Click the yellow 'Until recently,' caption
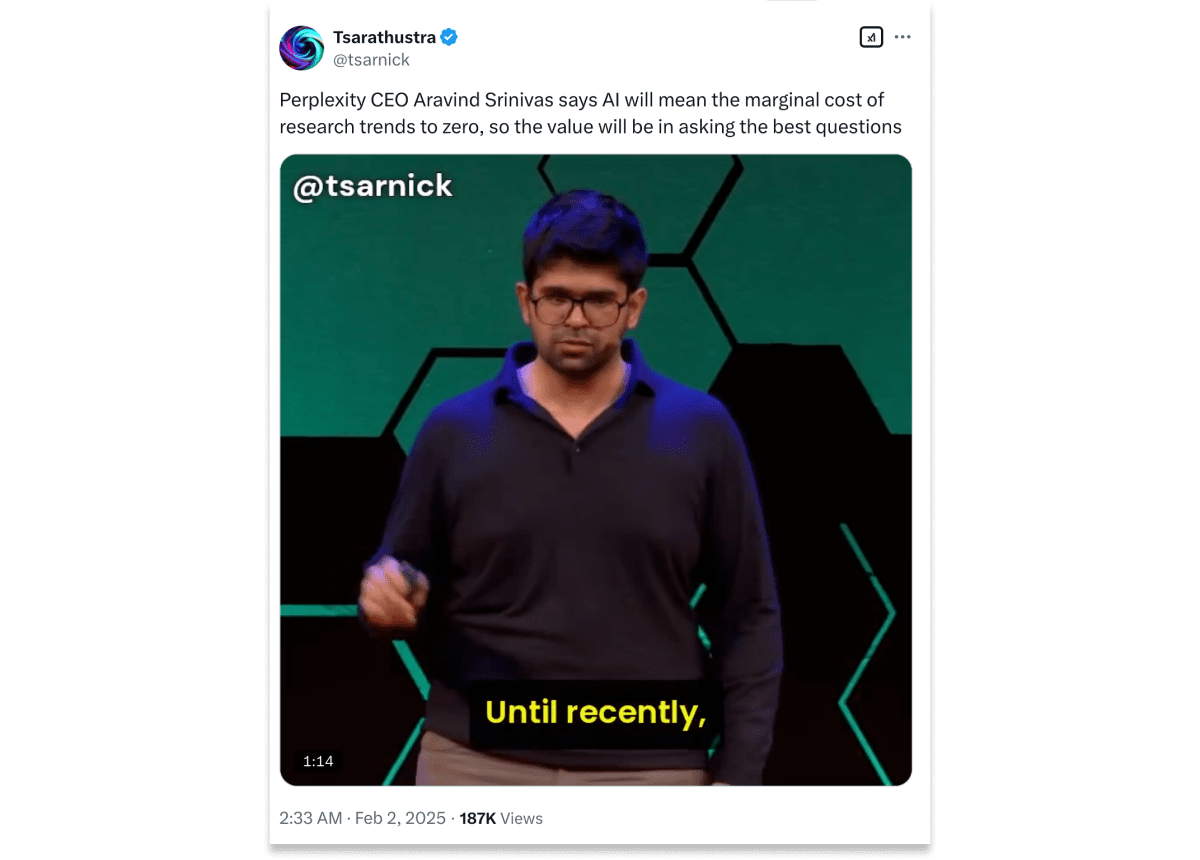 tap(596, 712)
